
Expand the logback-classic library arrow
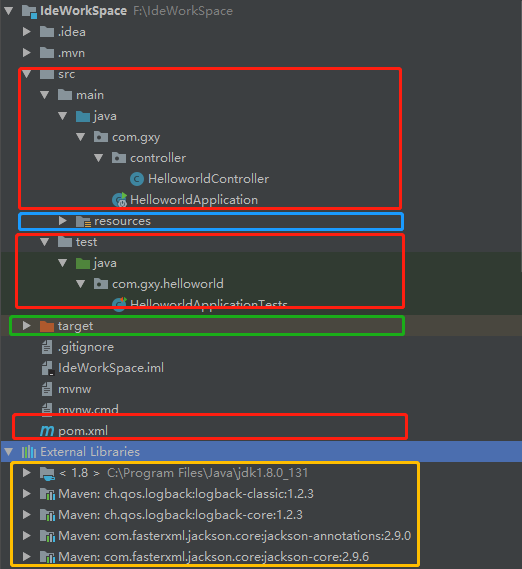click(26, 494)
